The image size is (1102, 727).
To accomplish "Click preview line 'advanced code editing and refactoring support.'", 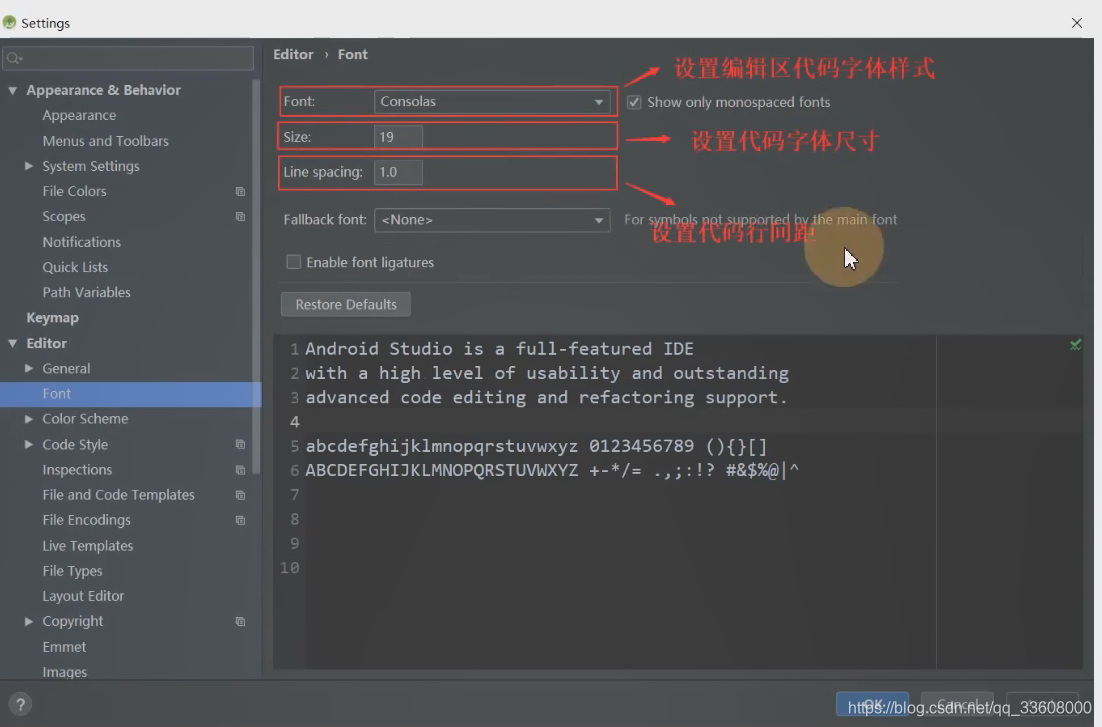I will 546,398.
